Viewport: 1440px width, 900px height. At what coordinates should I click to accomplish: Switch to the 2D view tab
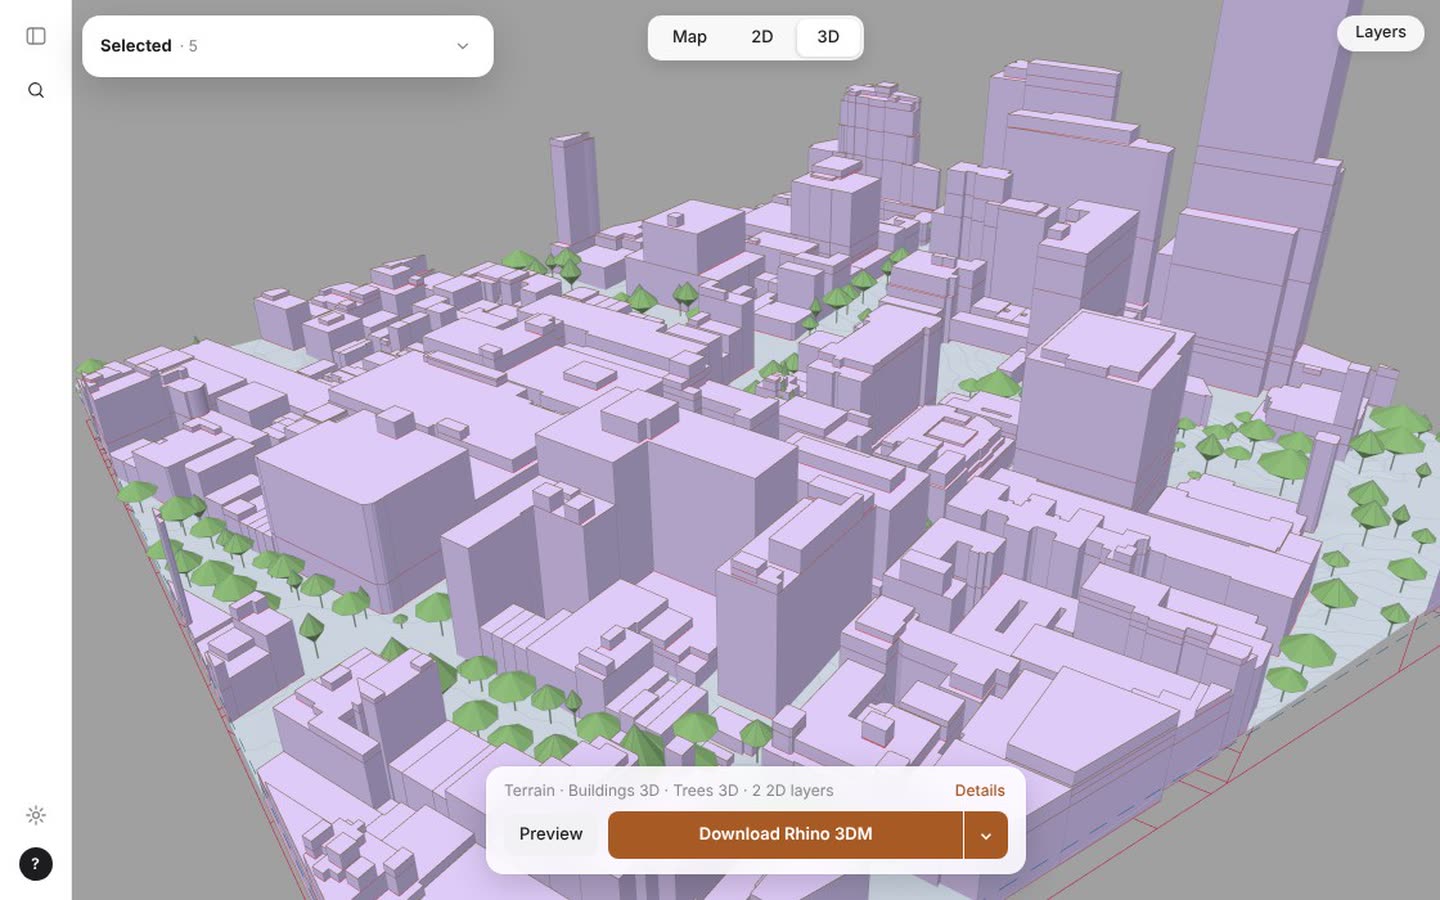[x=762, y=37]
